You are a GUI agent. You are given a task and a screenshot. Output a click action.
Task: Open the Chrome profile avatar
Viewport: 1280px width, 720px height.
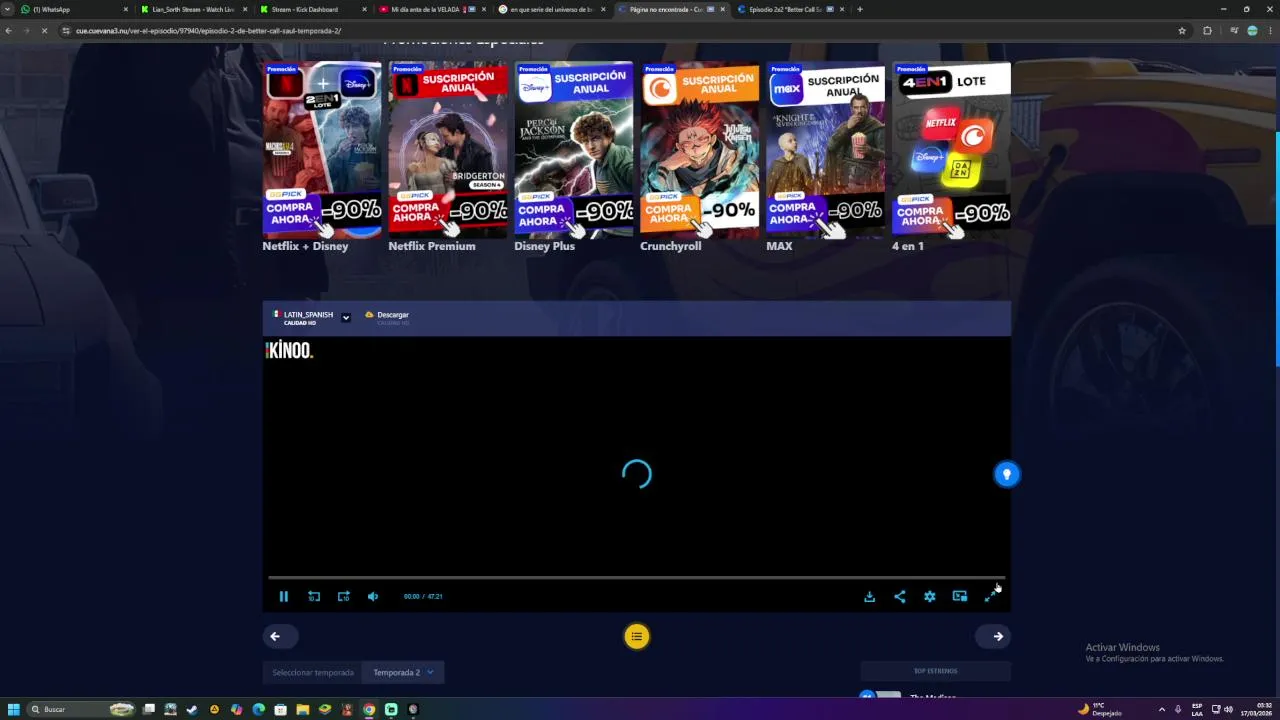pos(1252,31)
